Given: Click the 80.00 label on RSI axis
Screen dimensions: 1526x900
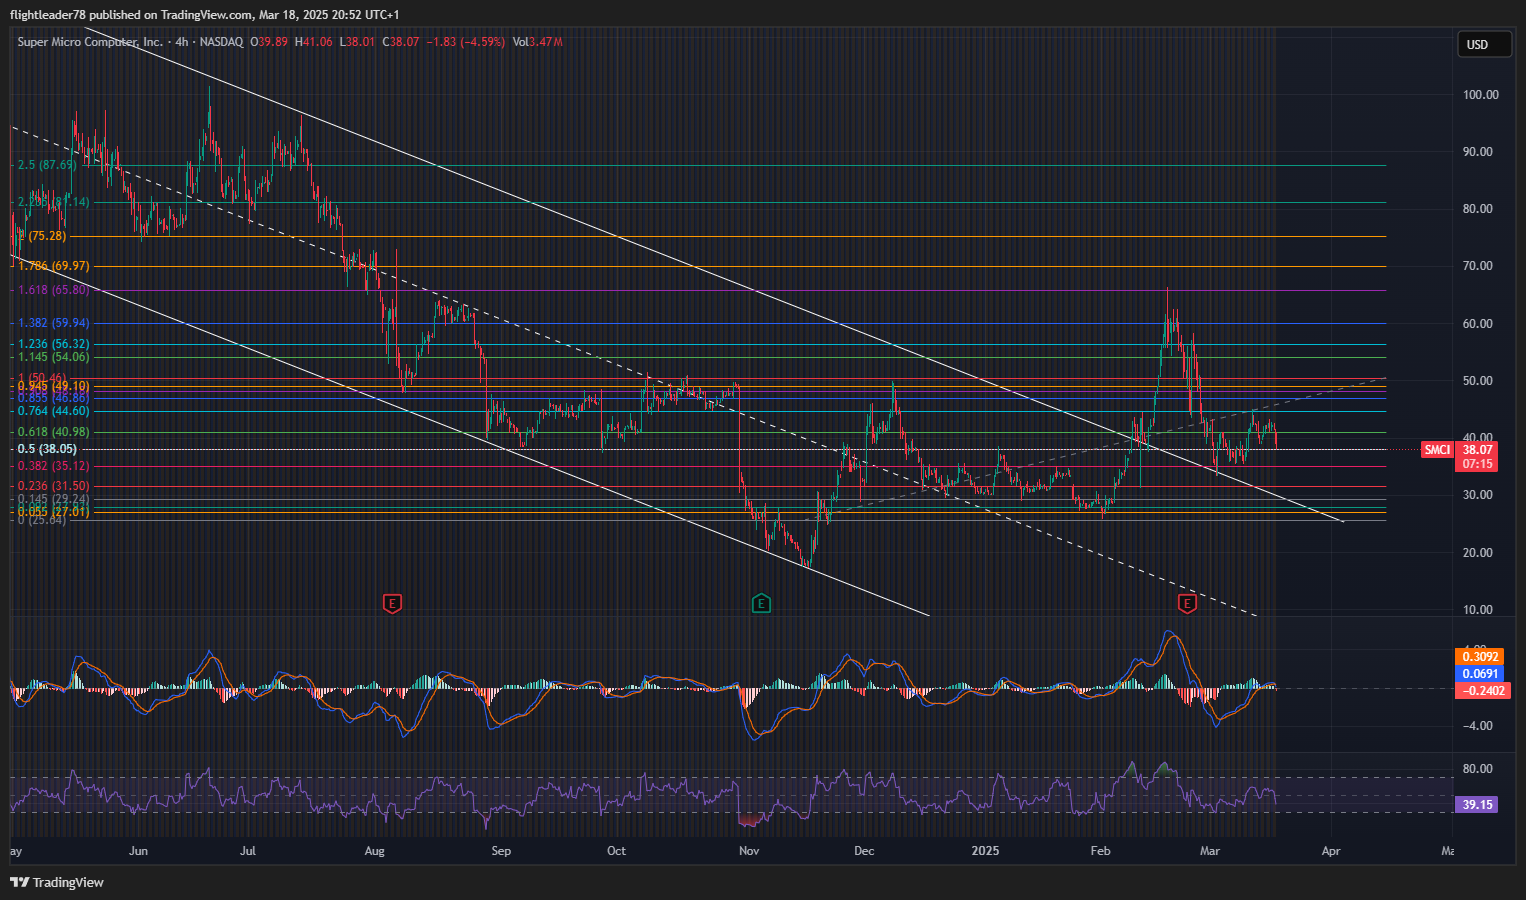Looking at the screenshot, I should pyautogui.click(x=1478, y=769).
